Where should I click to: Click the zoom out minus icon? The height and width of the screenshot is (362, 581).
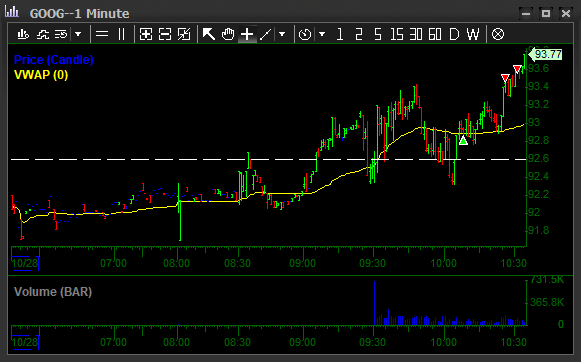(165, 34)
